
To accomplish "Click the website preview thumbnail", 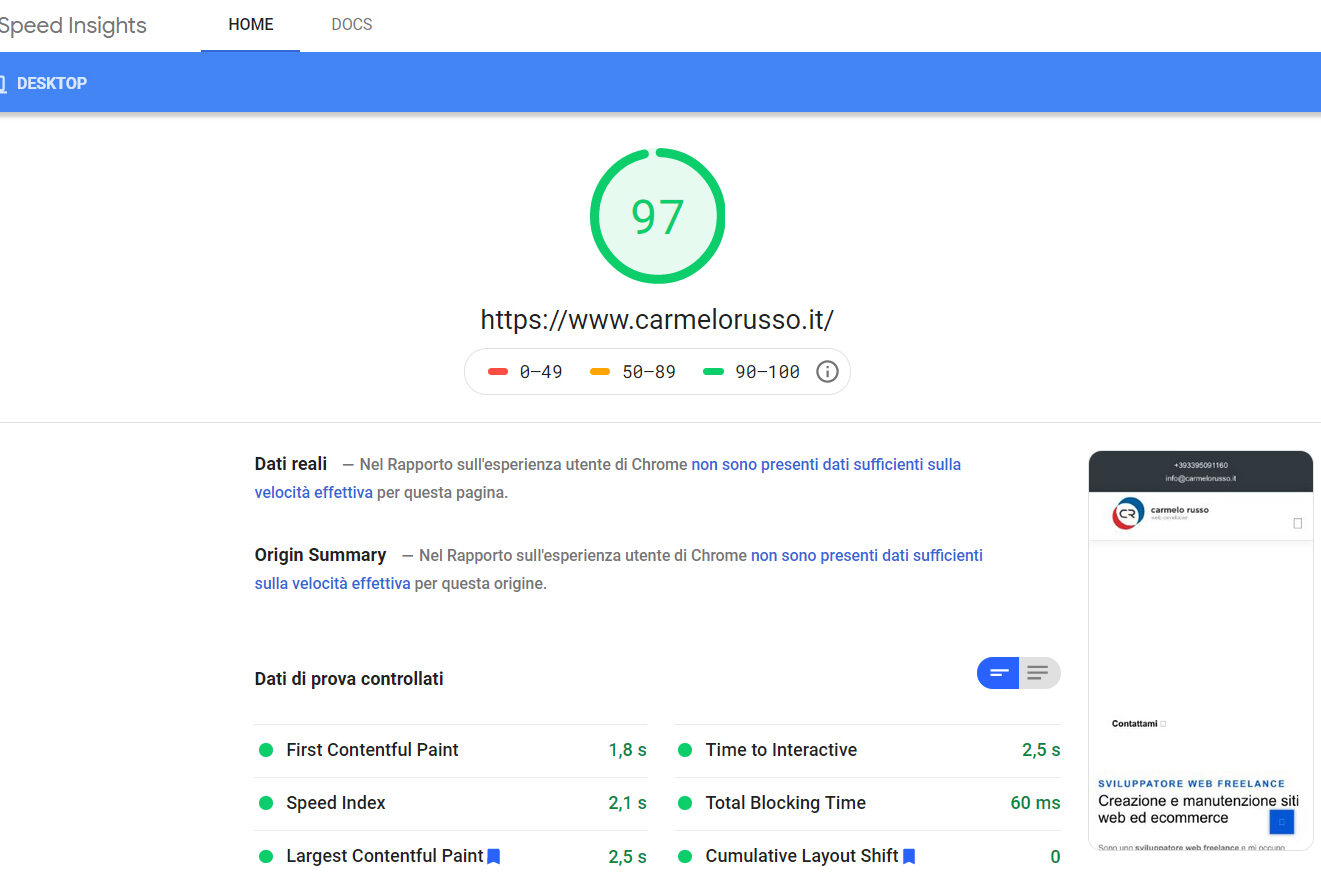I will [x=1200, y=650].
